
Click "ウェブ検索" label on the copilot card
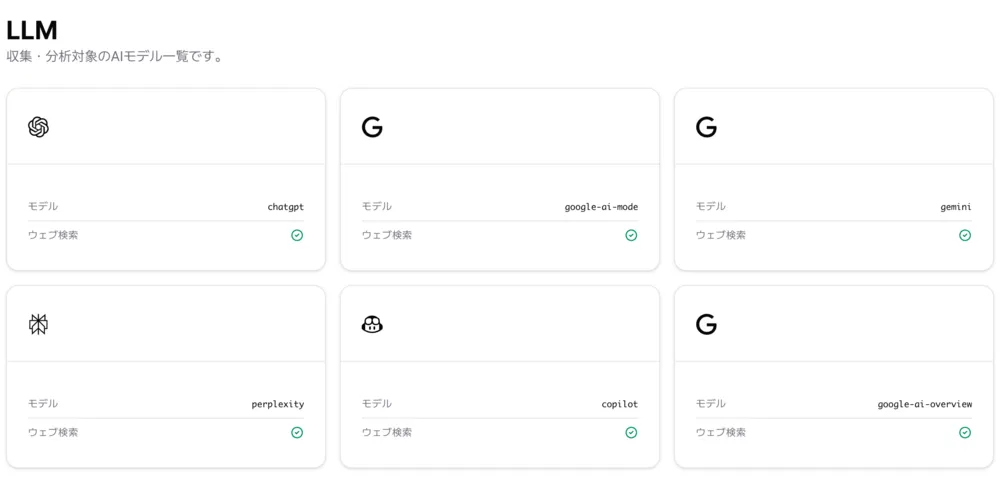click(387, 432)
